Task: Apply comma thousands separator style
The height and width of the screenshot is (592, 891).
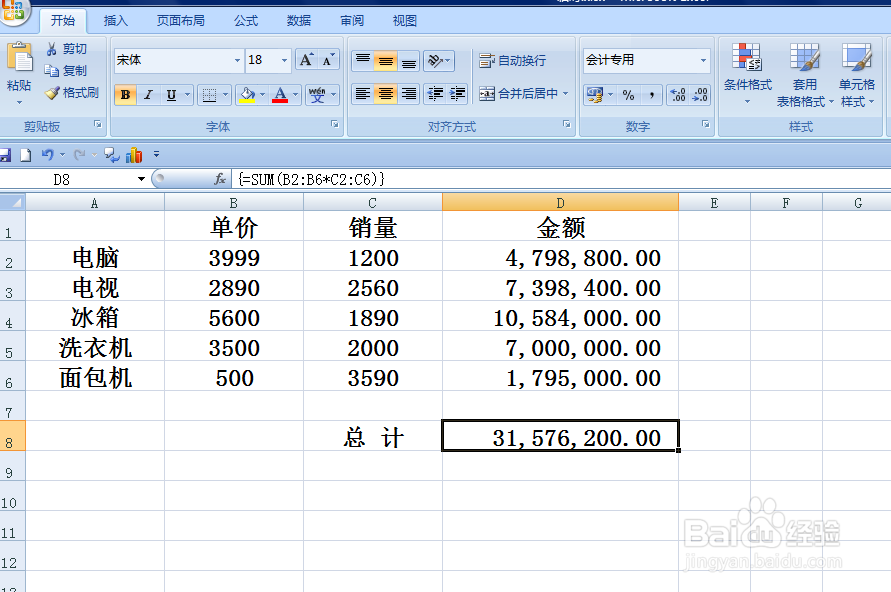Action: (x=651, y=95)
